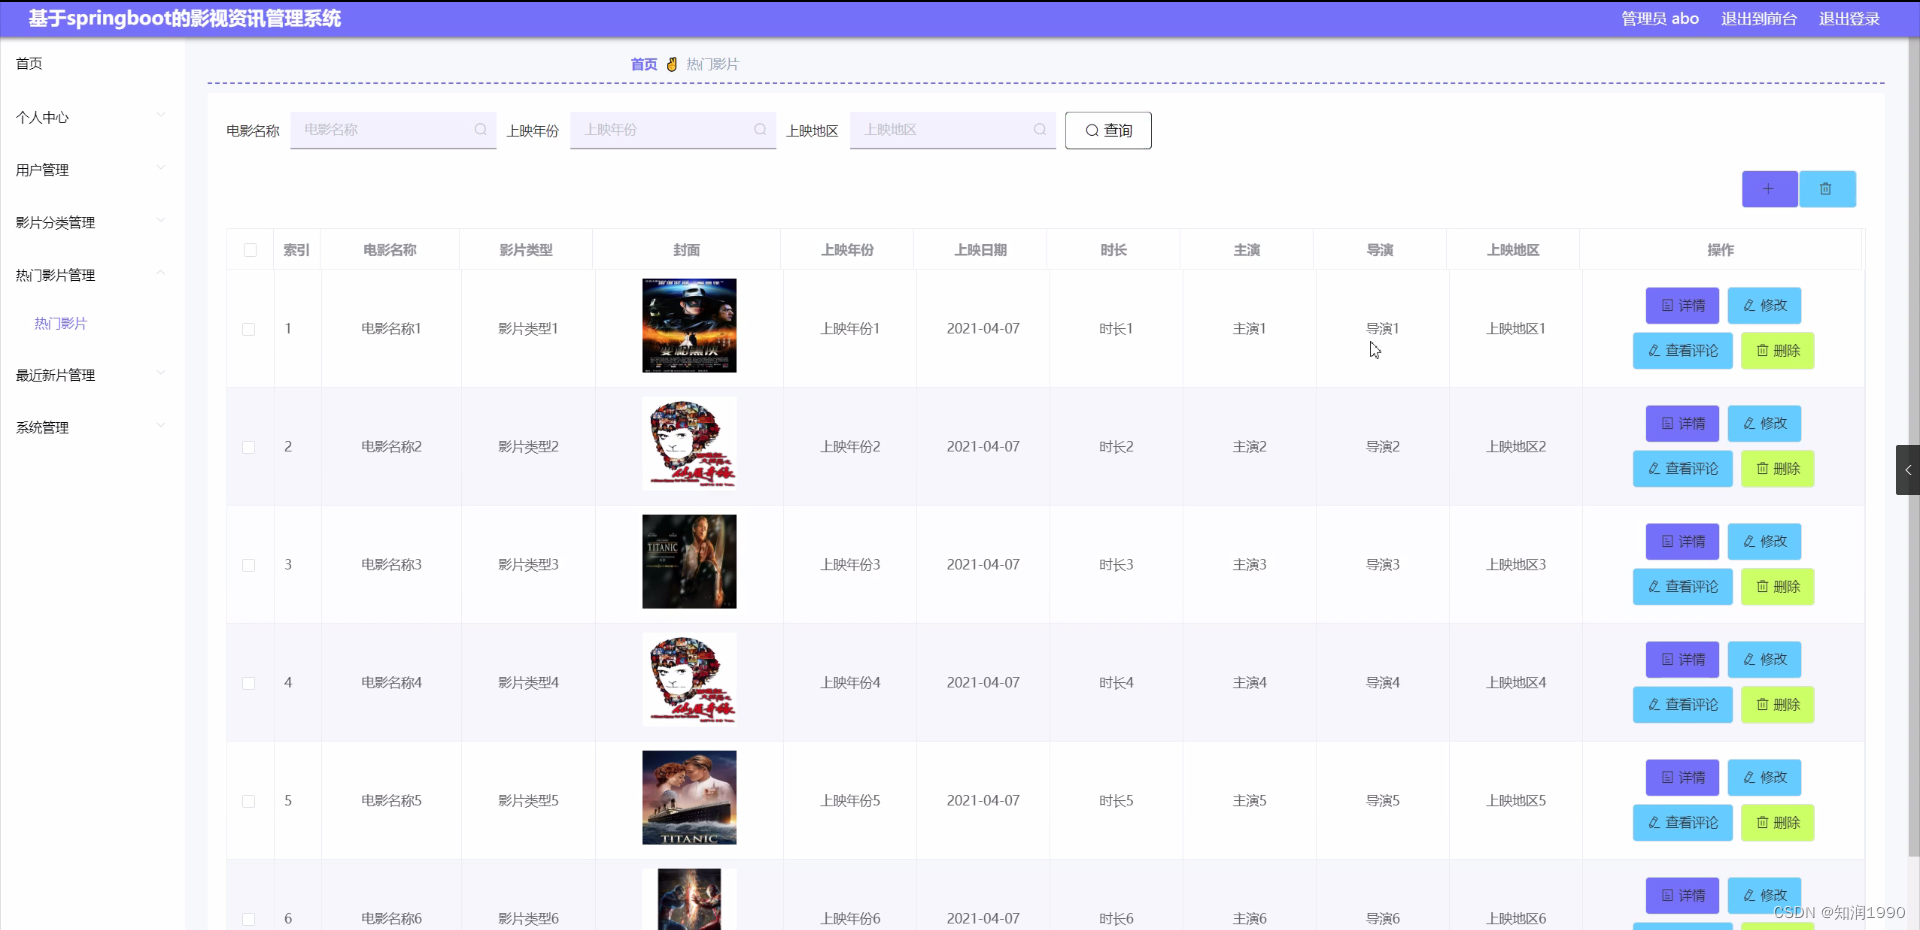Click the 查询 search button
Viewport: 1920px width, 930px height.
pyautogui.click(x=1107, y=130)
